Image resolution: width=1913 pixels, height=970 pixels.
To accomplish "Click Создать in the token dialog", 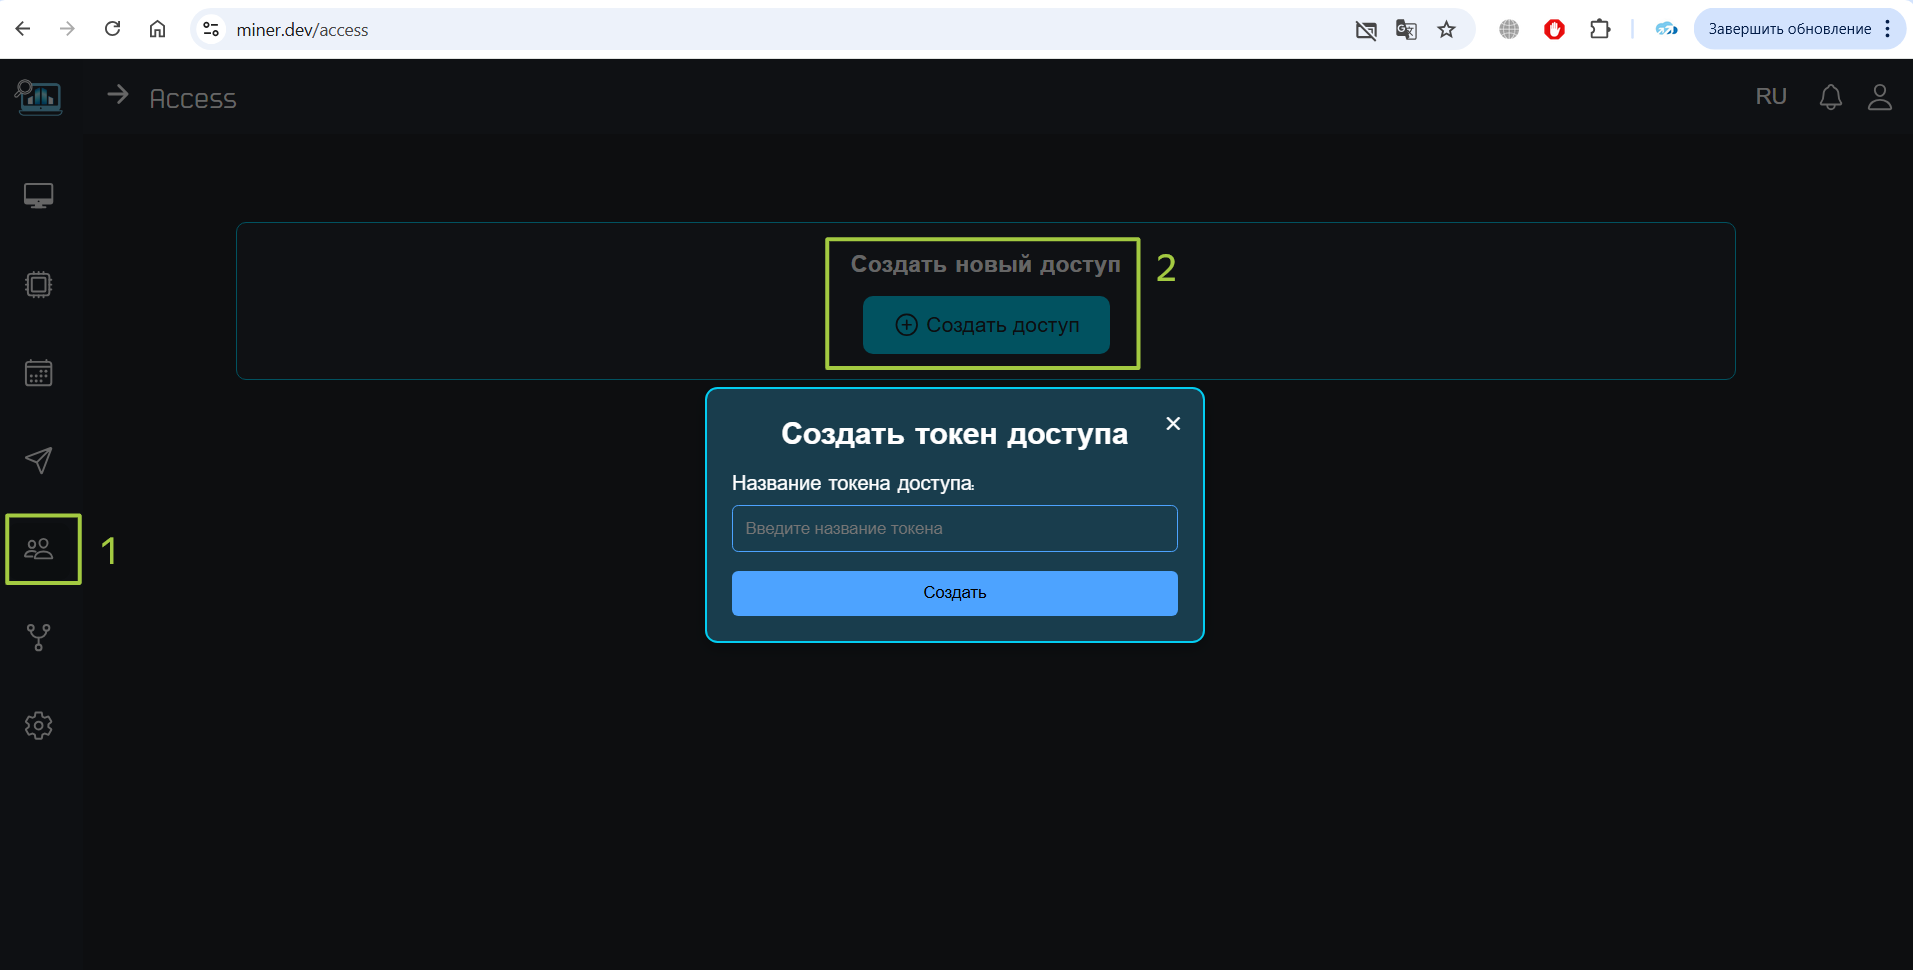I will (x=953, y=592).
